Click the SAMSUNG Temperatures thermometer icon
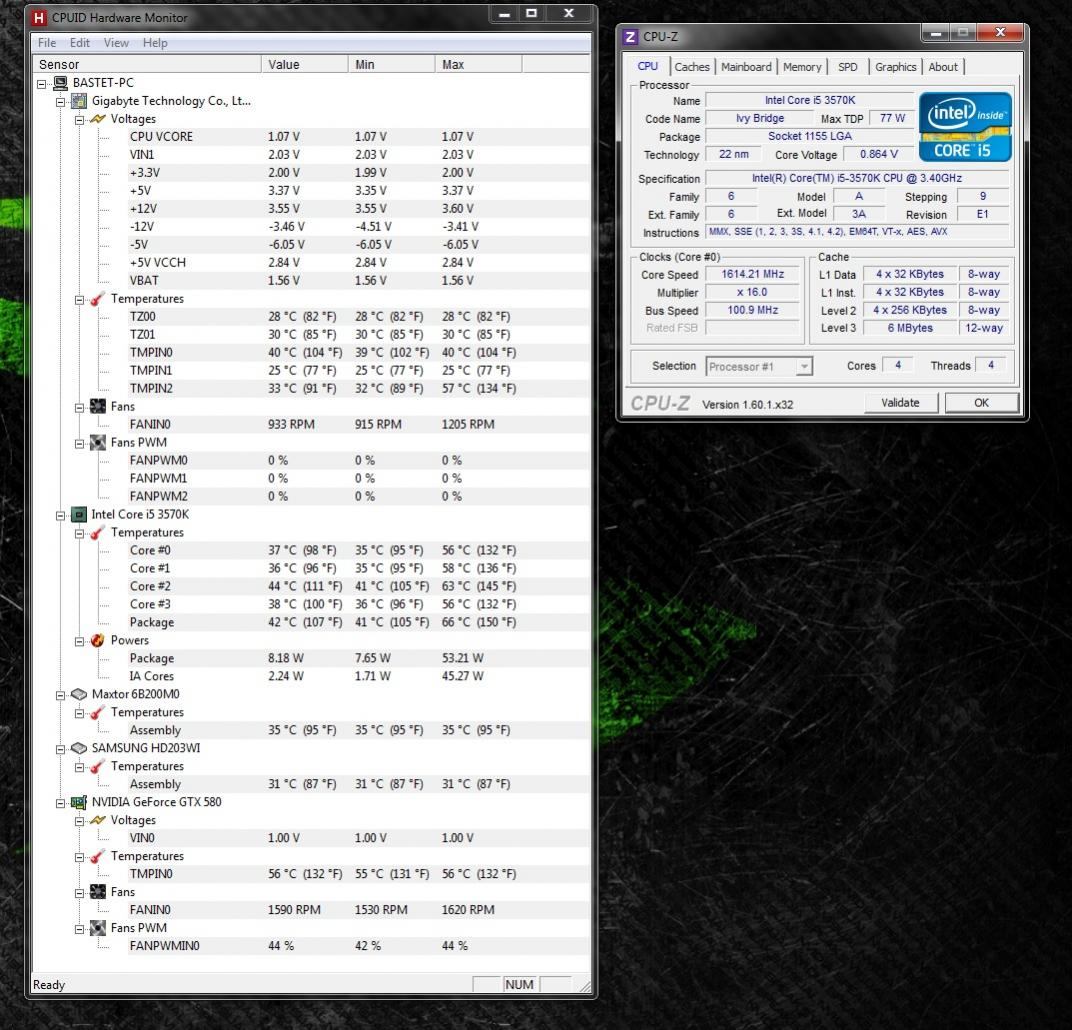 98,767
